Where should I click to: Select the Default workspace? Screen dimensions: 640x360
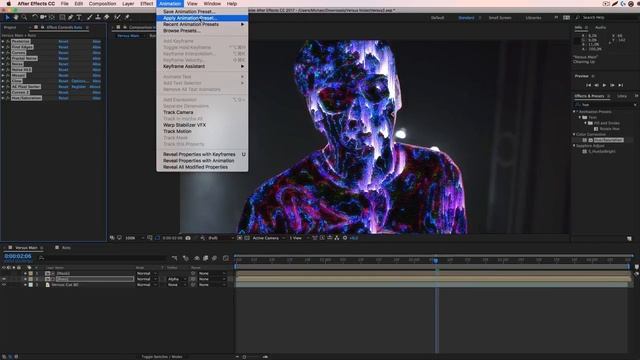pos(438,18)
